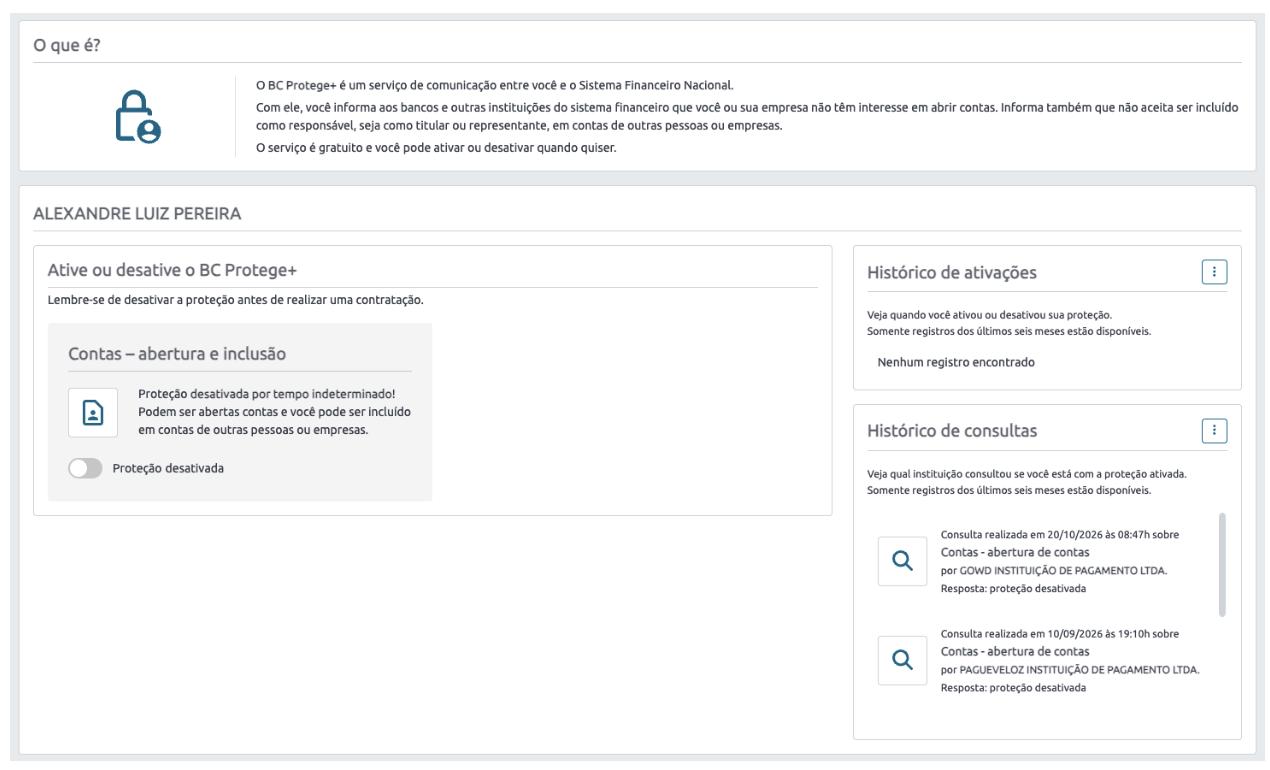This screenshot has width=1270, height=770.
Task: Click the magnifier icon for GOWD consultation
Action: point(902,561)
